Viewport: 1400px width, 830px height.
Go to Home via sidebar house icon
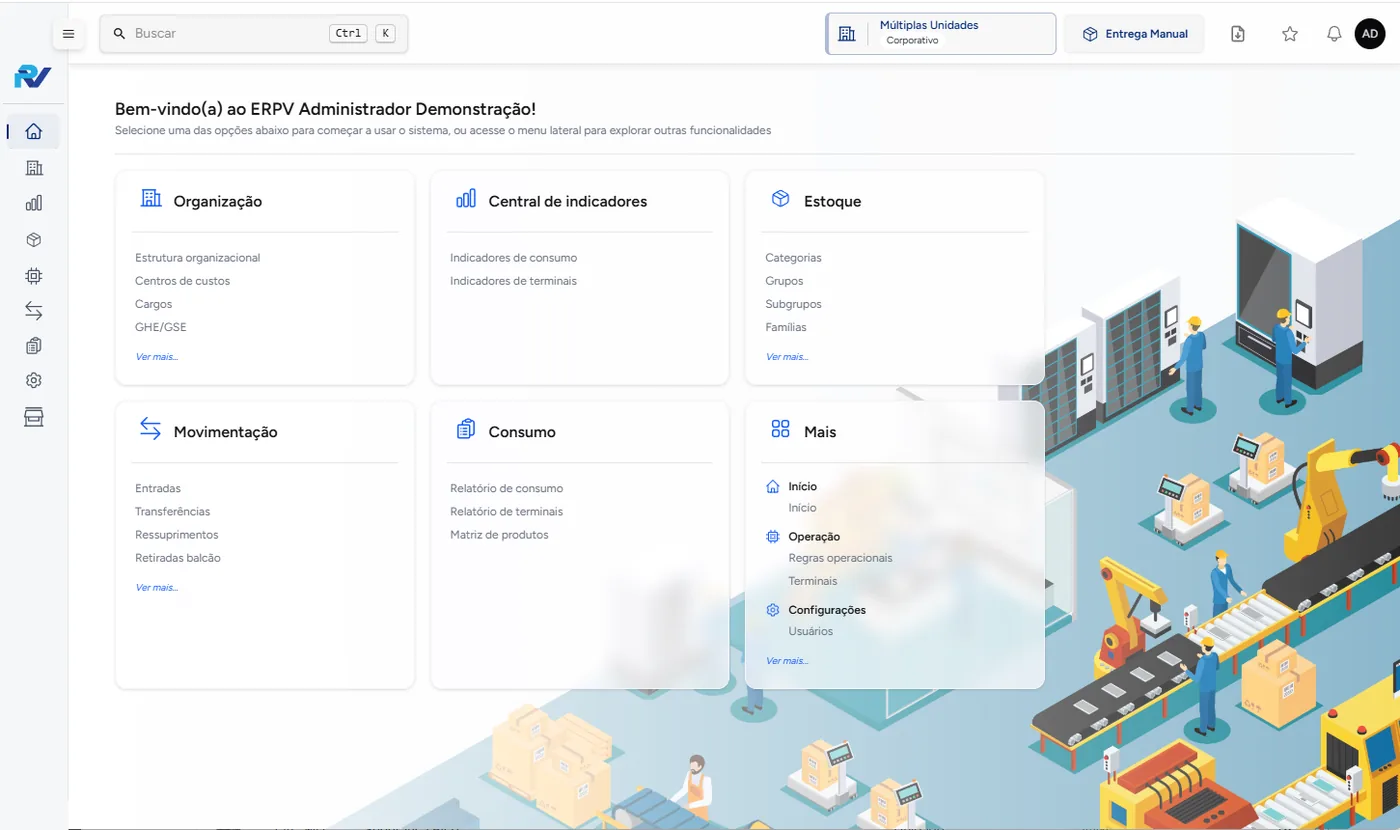(x=34, y=131)
